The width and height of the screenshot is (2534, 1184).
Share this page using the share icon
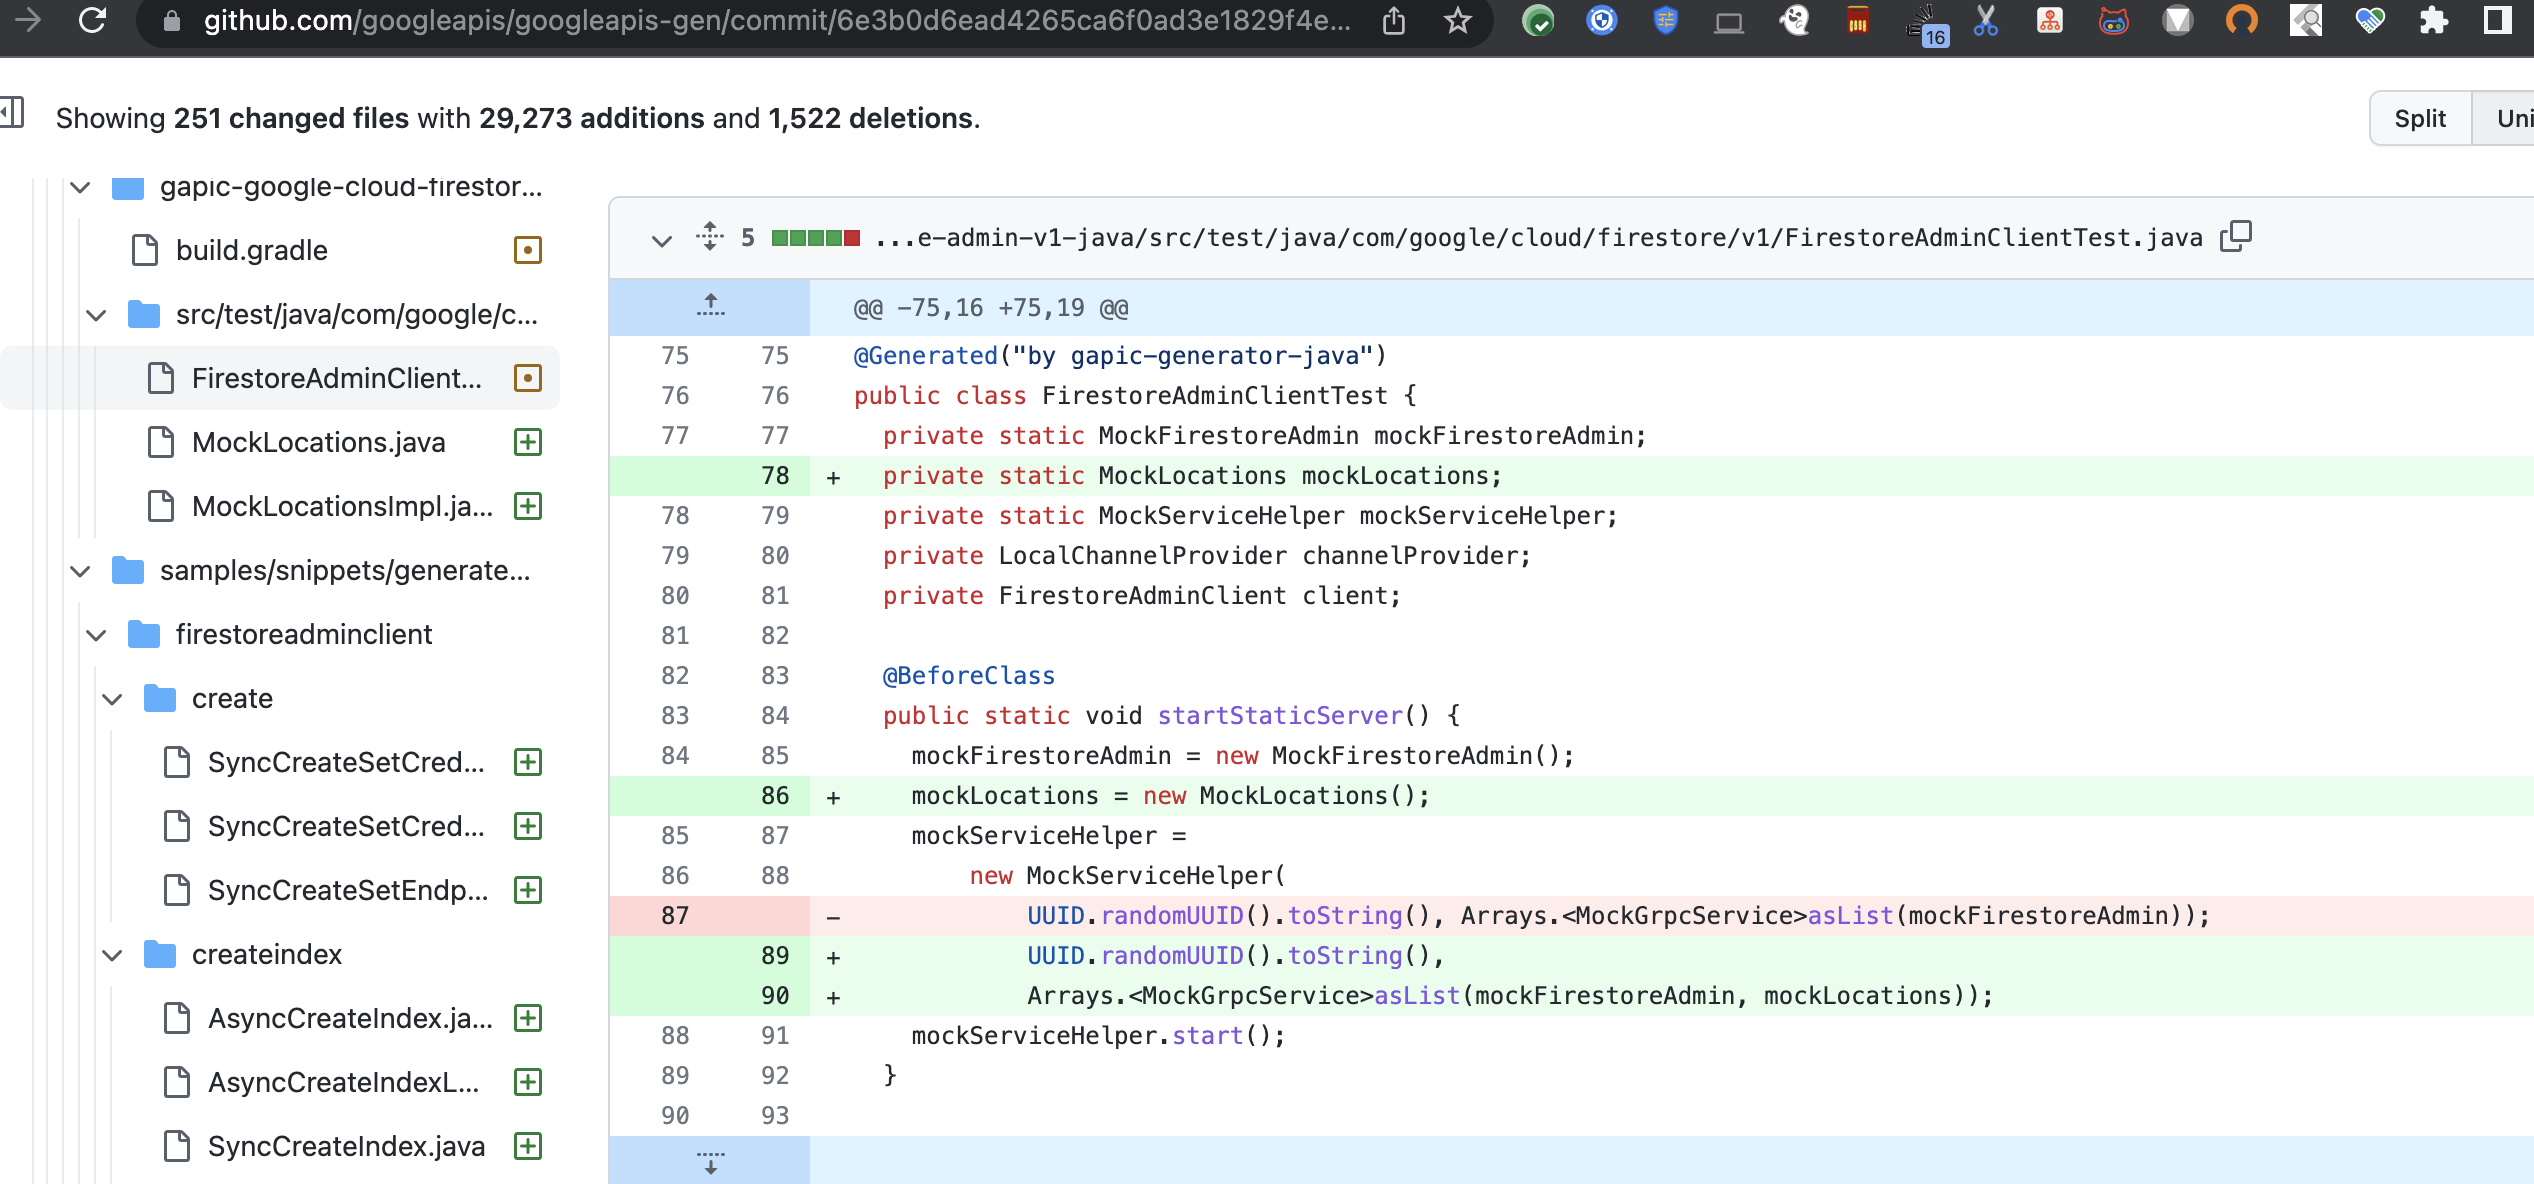click(1394, 21)
